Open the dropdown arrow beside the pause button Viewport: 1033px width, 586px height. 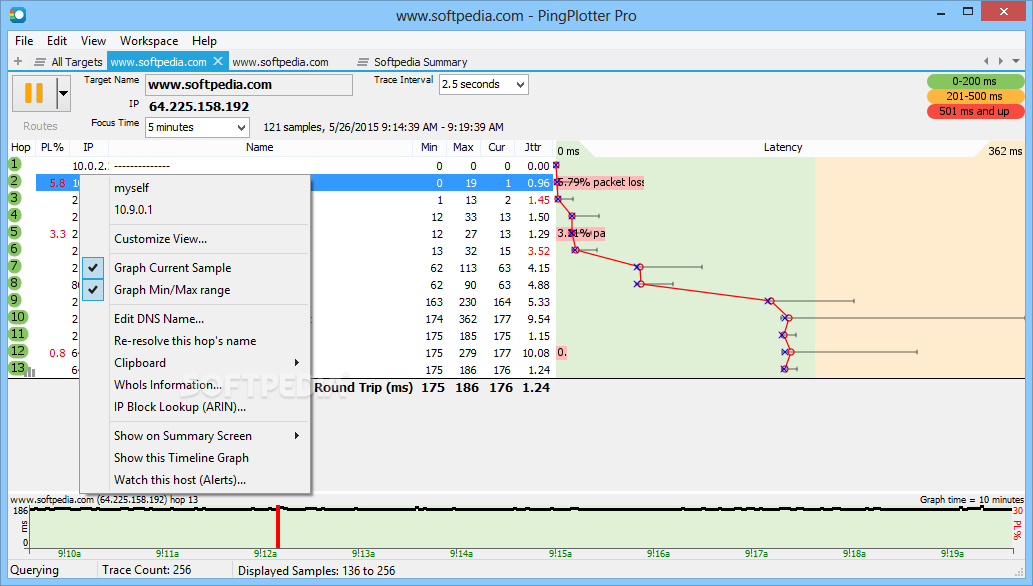pos(63,93)
